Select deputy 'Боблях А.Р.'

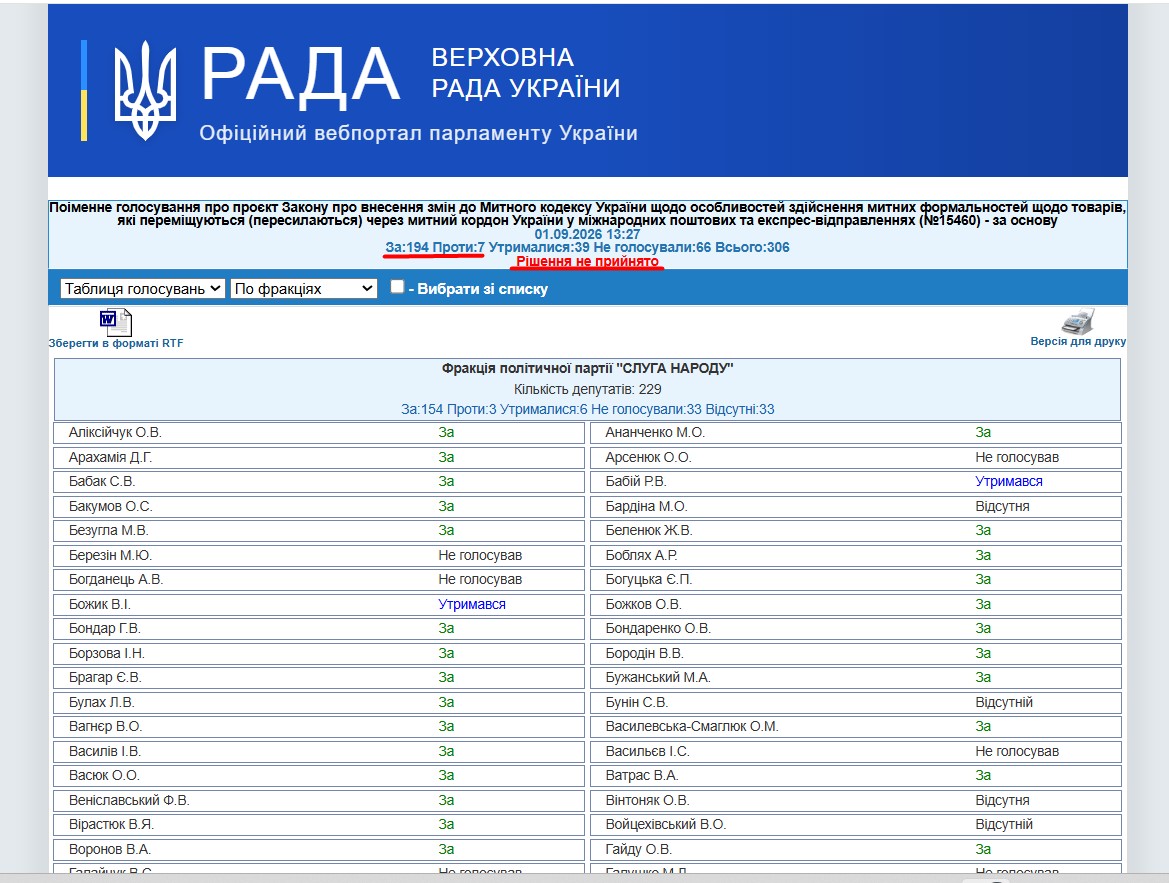[641, 555]
